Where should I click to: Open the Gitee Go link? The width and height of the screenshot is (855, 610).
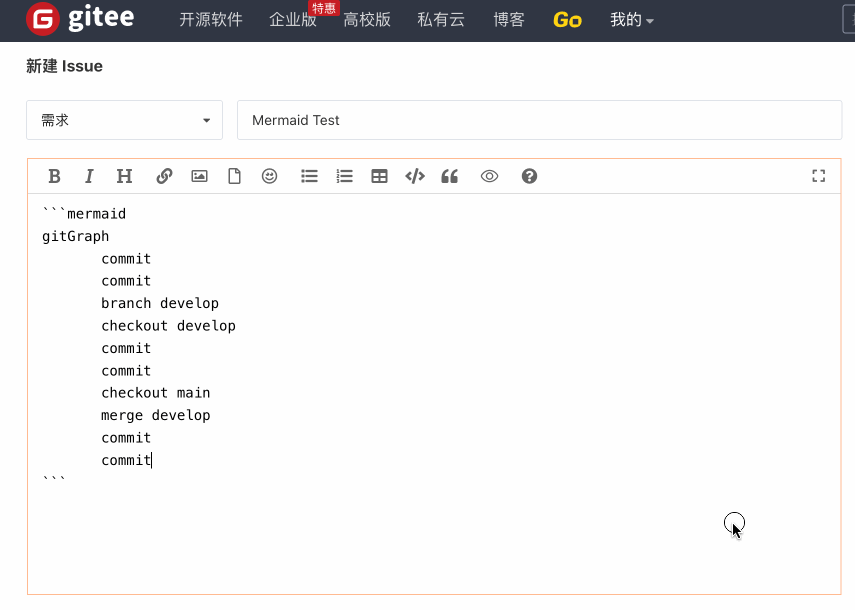(x=567, y=20)
